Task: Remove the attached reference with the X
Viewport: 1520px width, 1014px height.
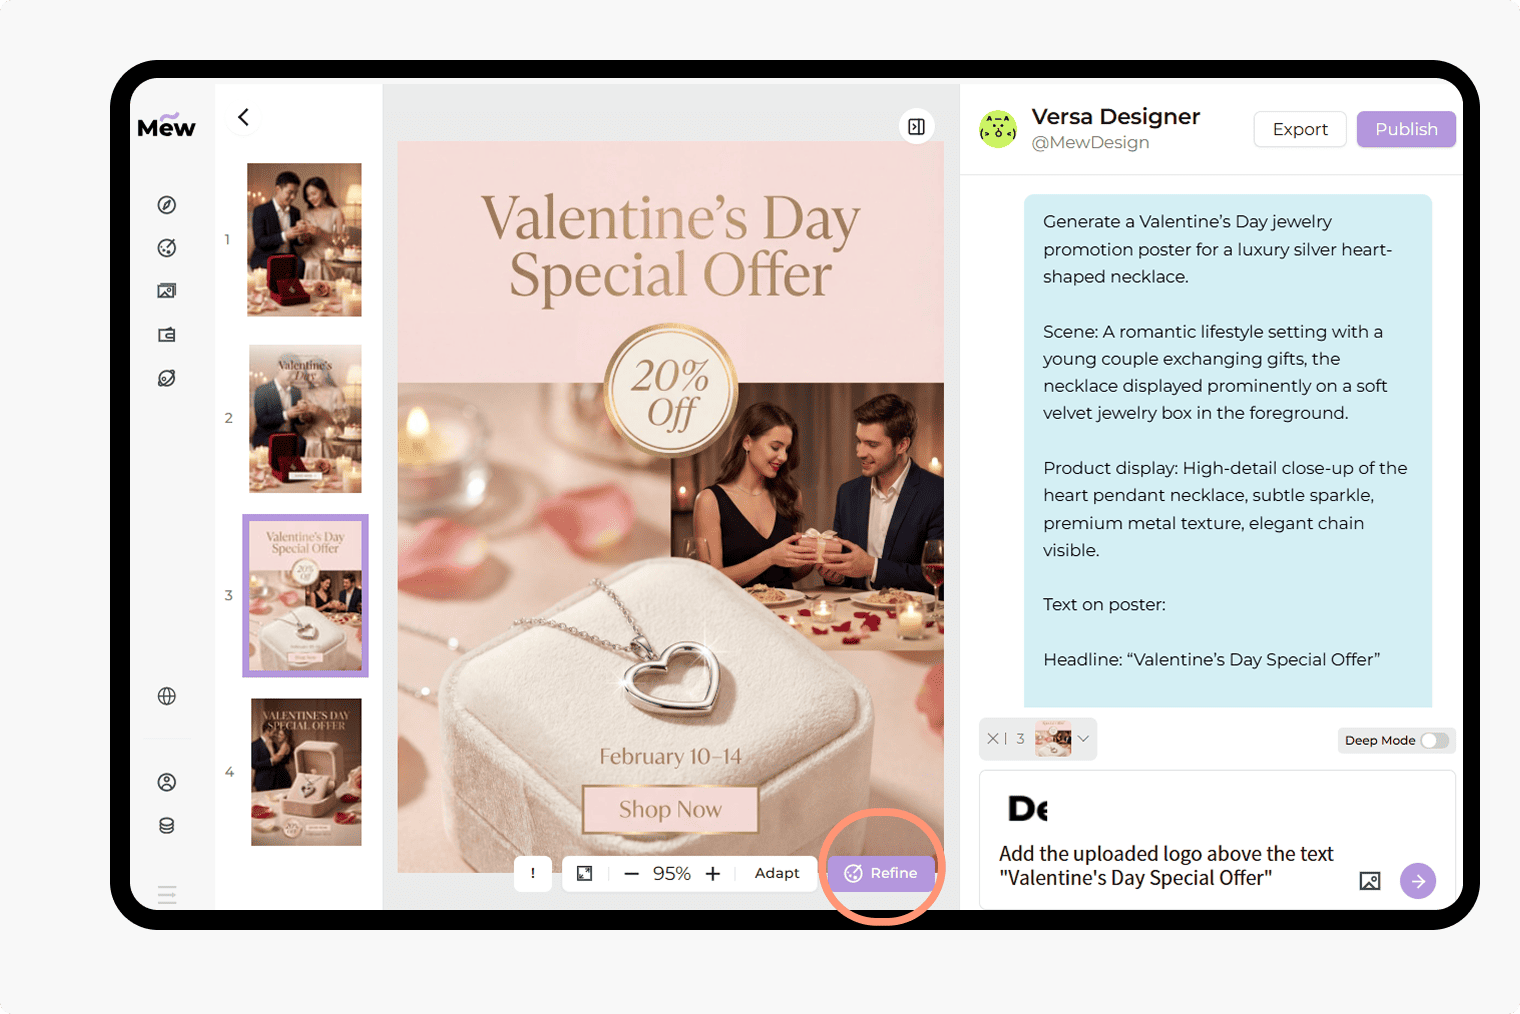Action: (992, 738)
